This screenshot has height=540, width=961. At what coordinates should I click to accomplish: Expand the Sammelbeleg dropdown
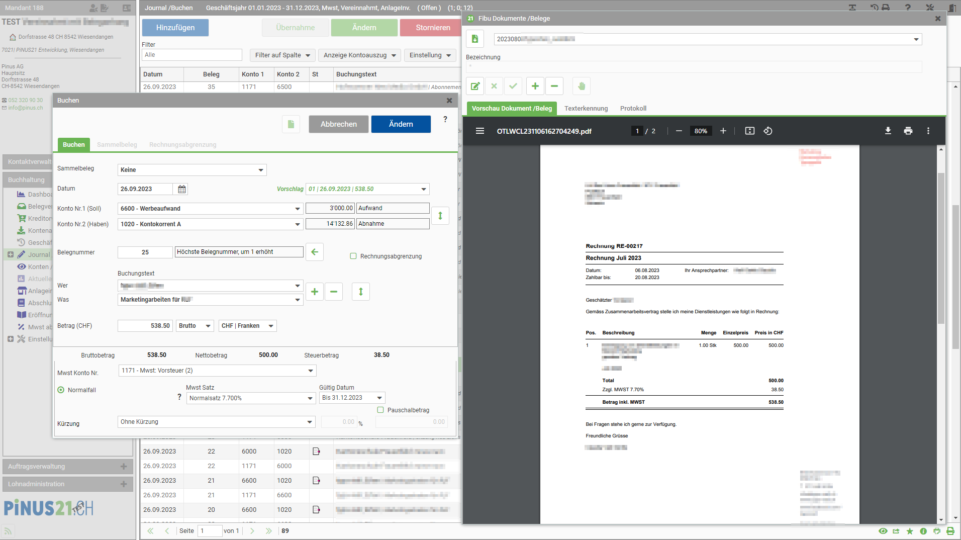pyautogui.click(x=192, y=170)
